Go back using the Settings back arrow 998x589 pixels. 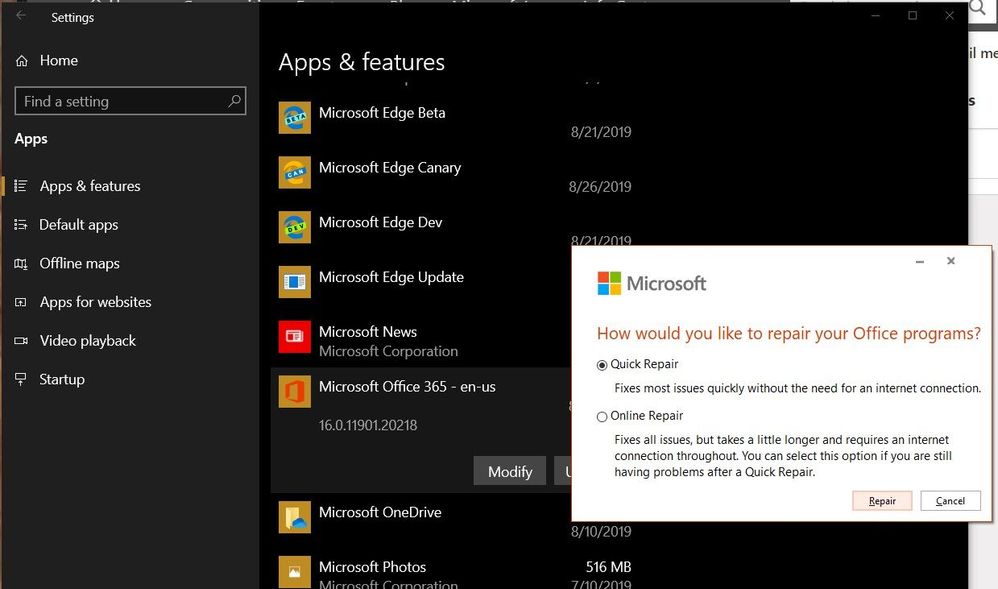21,16
